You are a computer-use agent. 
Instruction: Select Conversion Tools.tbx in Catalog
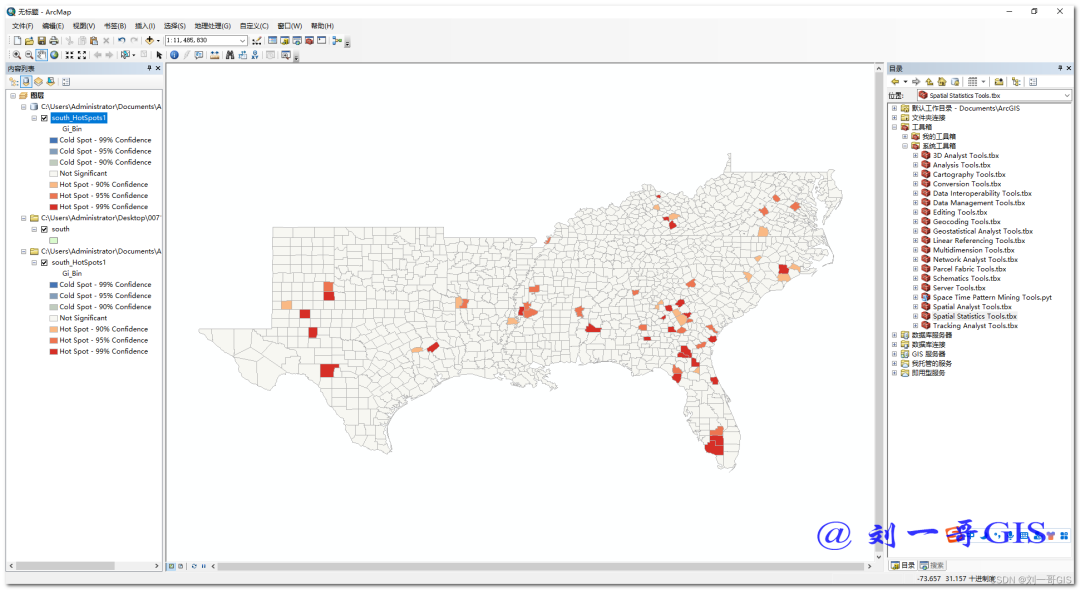[967, 184]
